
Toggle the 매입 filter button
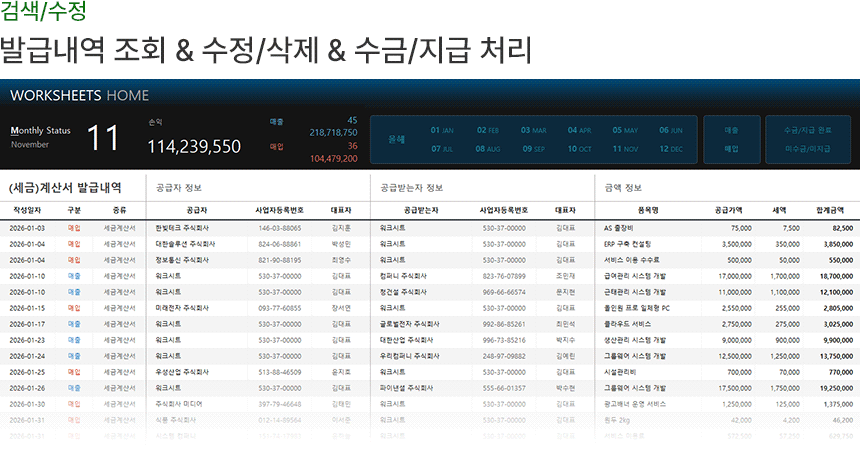pyautogui.click(x=731, y=149)
